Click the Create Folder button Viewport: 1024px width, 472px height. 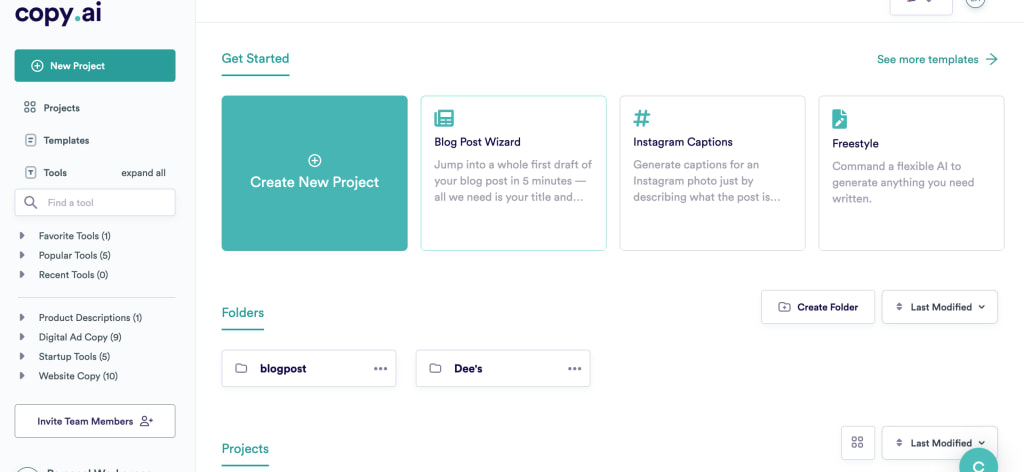[x=818, y=307]
